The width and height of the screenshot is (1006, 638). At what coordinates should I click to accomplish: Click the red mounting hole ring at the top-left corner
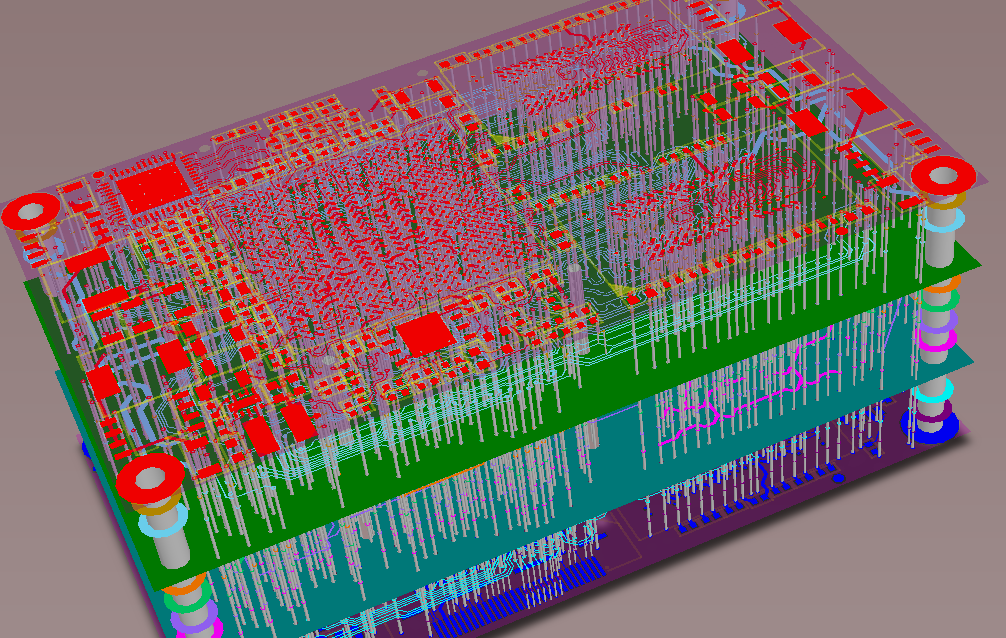(x=30, y=212)
